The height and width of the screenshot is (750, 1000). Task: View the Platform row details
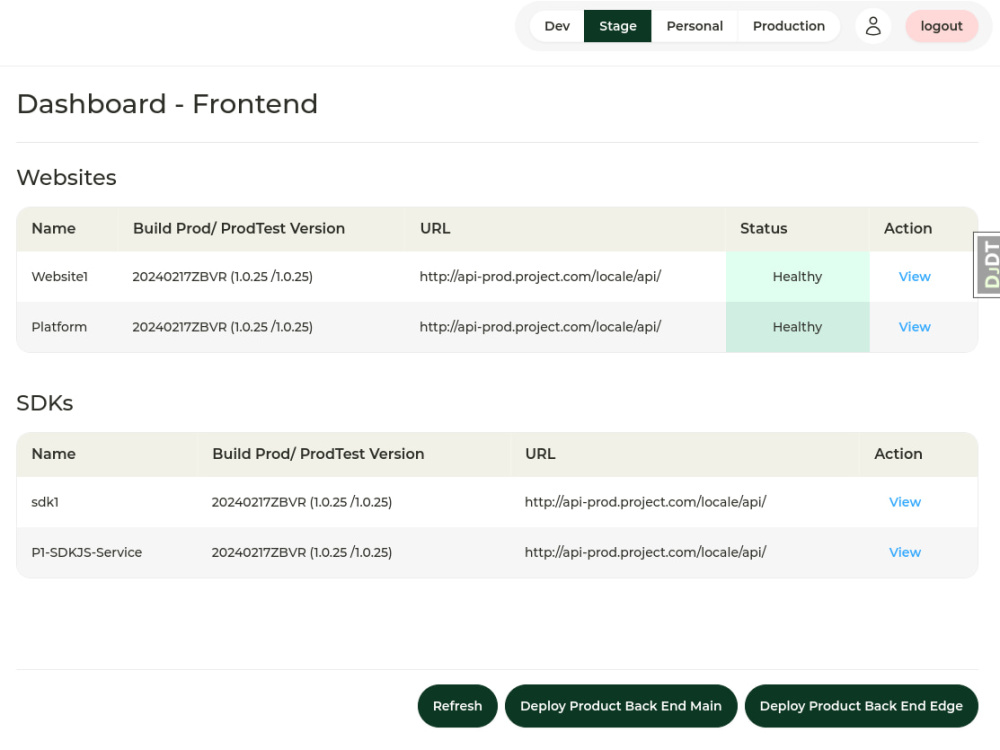[914, 327]
